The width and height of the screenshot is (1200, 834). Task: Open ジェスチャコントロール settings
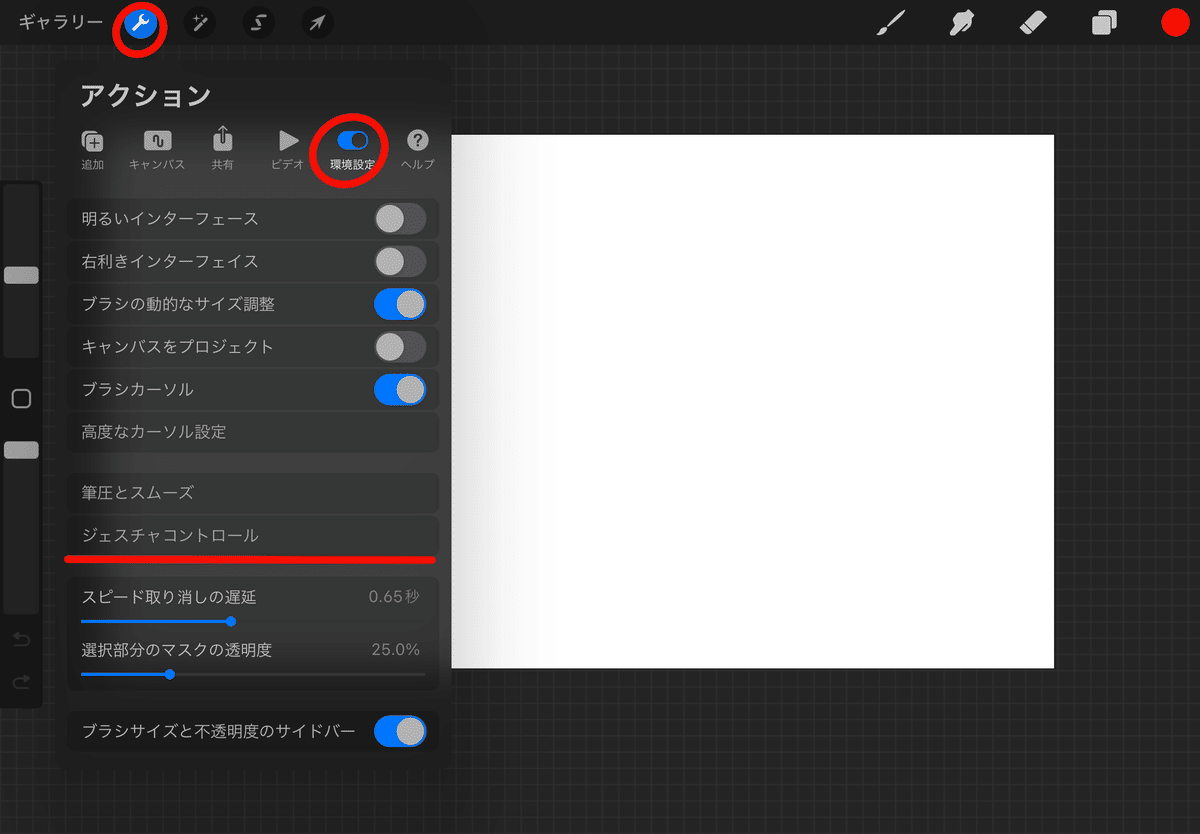click(x=254, y=535)
